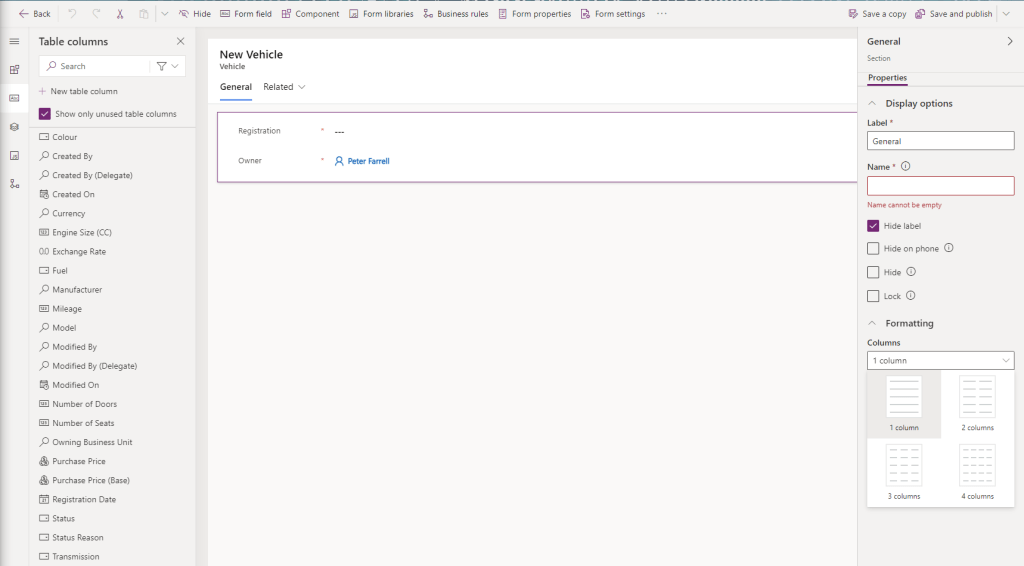Uncheck the Hide label checkbox
This screenshot has height=566, width=1024.
click(x=873, y=226)
